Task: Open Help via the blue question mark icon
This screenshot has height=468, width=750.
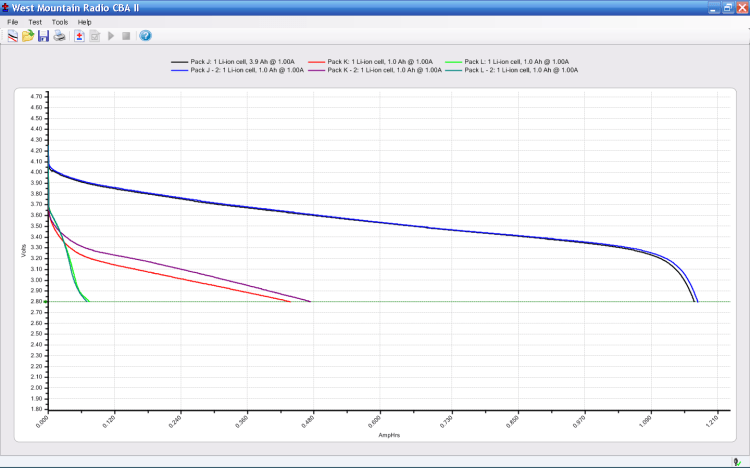Action: point(145,36)
